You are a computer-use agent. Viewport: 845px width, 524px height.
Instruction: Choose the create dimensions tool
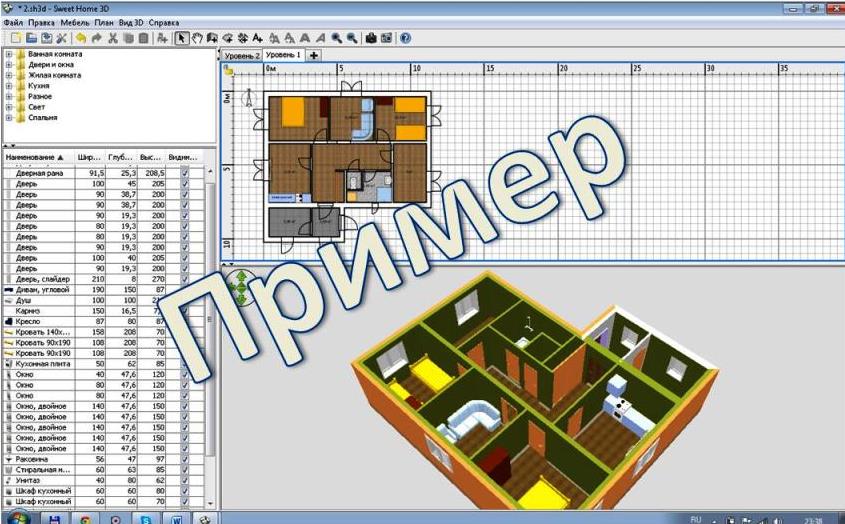tap(243, 38)
